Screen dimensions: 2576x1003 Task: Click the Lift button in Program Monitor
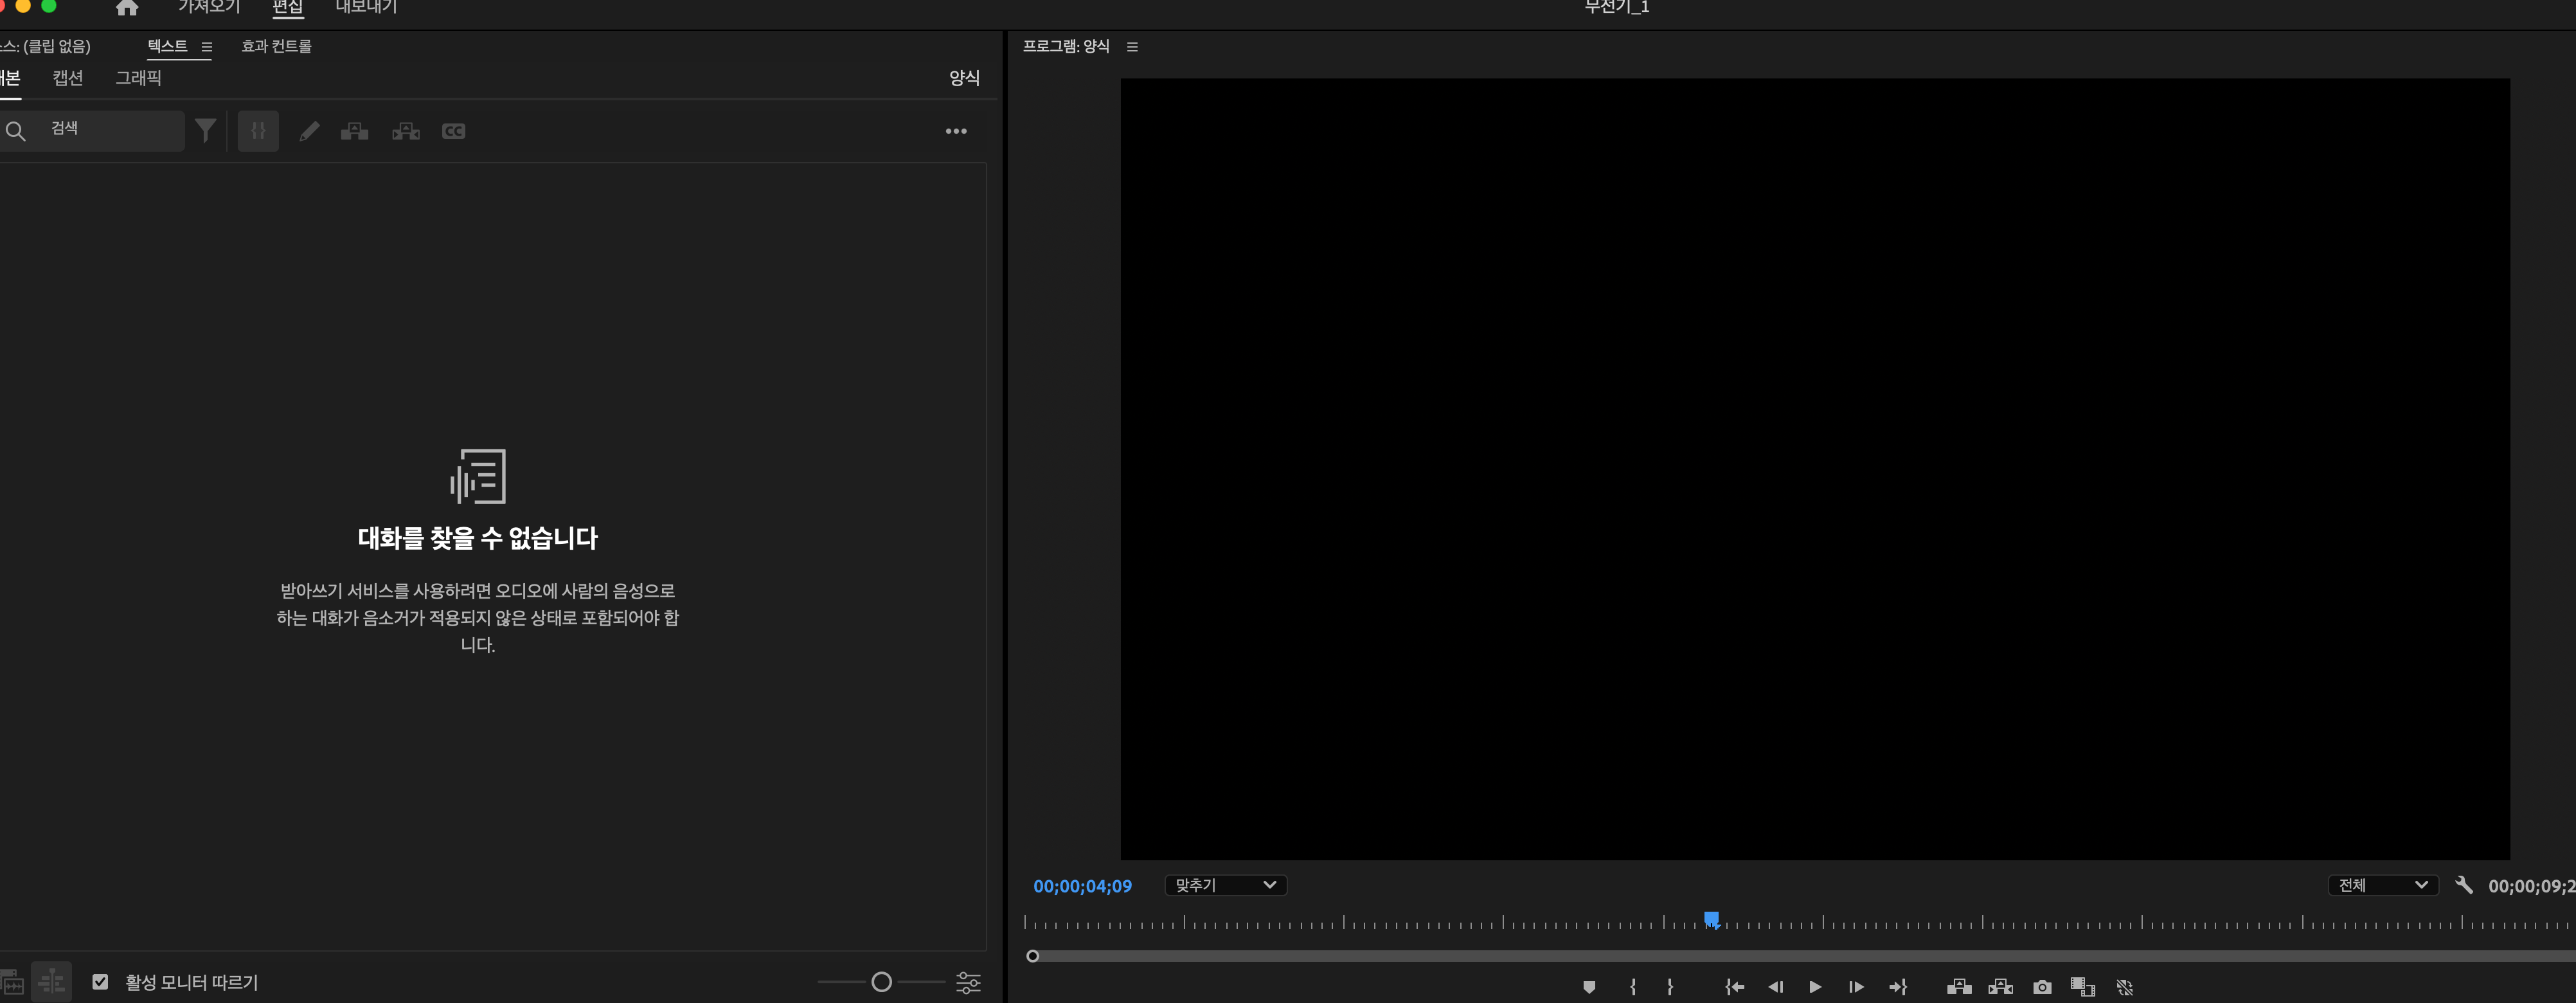(1960, 987)
